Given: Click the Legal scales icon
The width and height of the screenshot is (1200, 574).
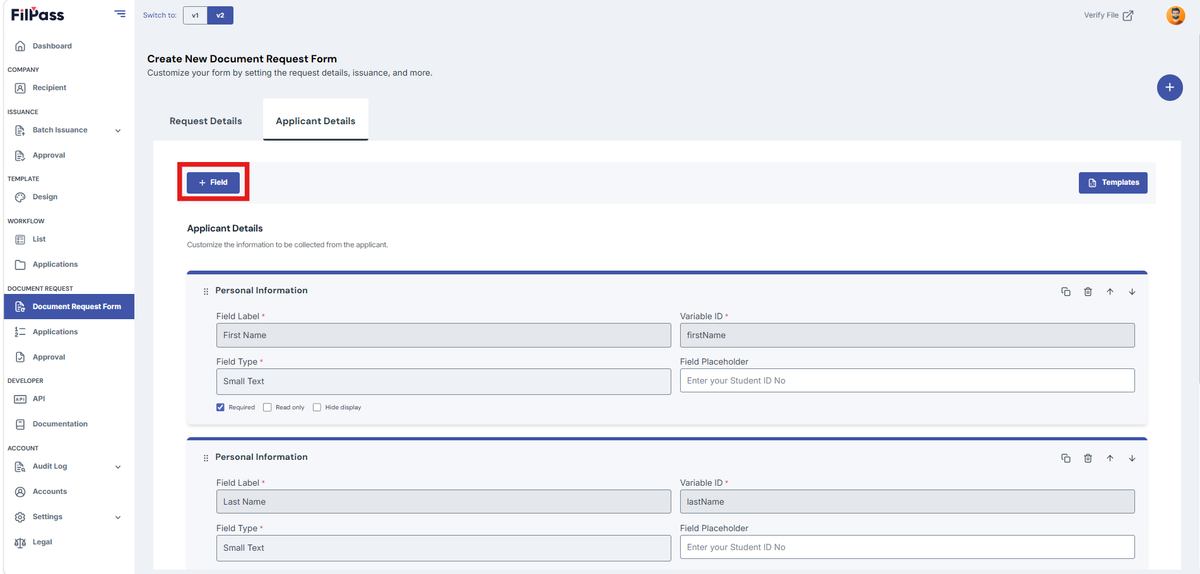Looking at the screenshot, I should click(20, 542).
